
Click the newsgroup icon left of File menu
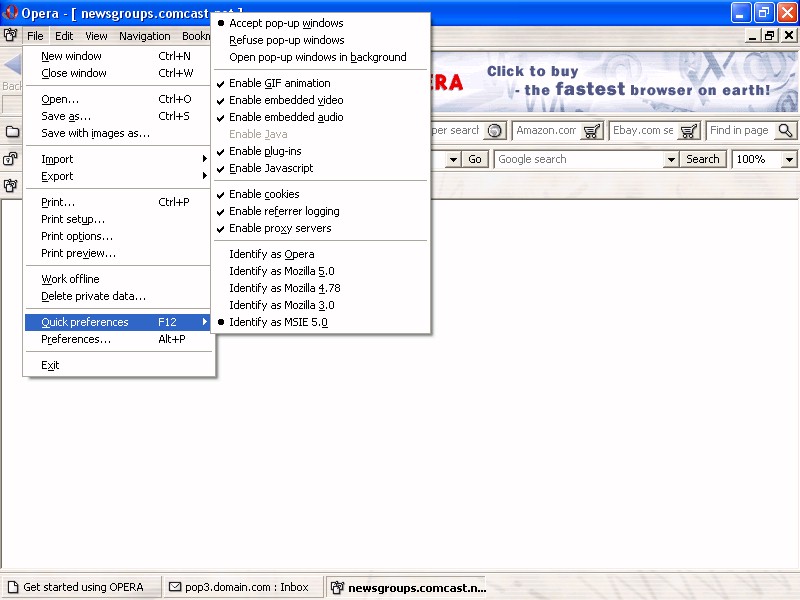pos(11,36)
